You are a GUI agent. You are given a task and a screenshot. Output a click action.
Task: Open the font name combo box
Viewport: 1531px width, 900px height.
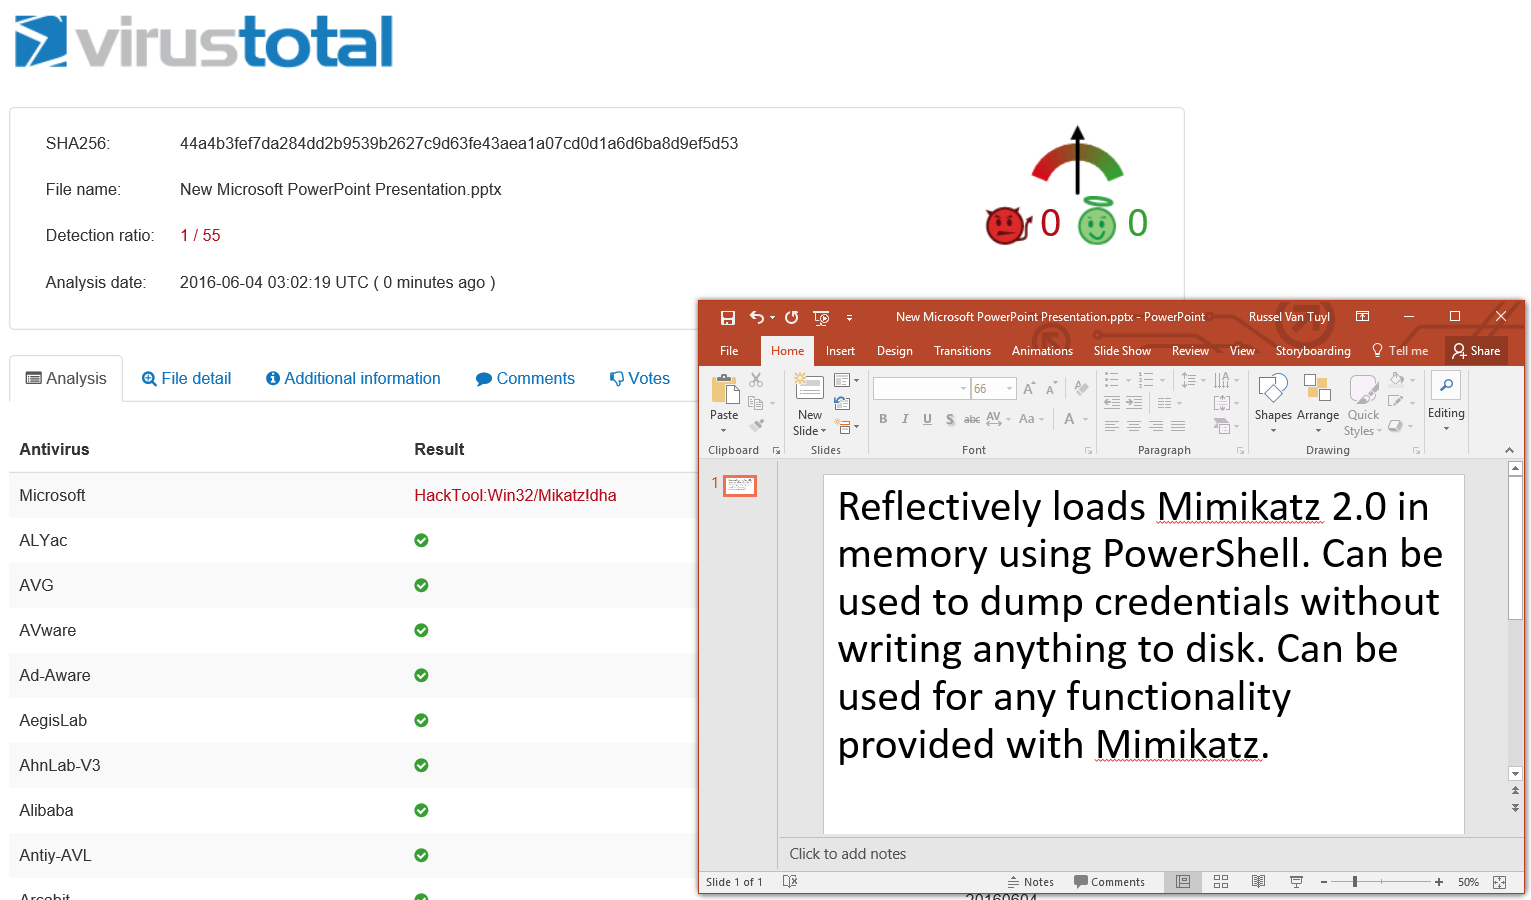tap(921, 388)
